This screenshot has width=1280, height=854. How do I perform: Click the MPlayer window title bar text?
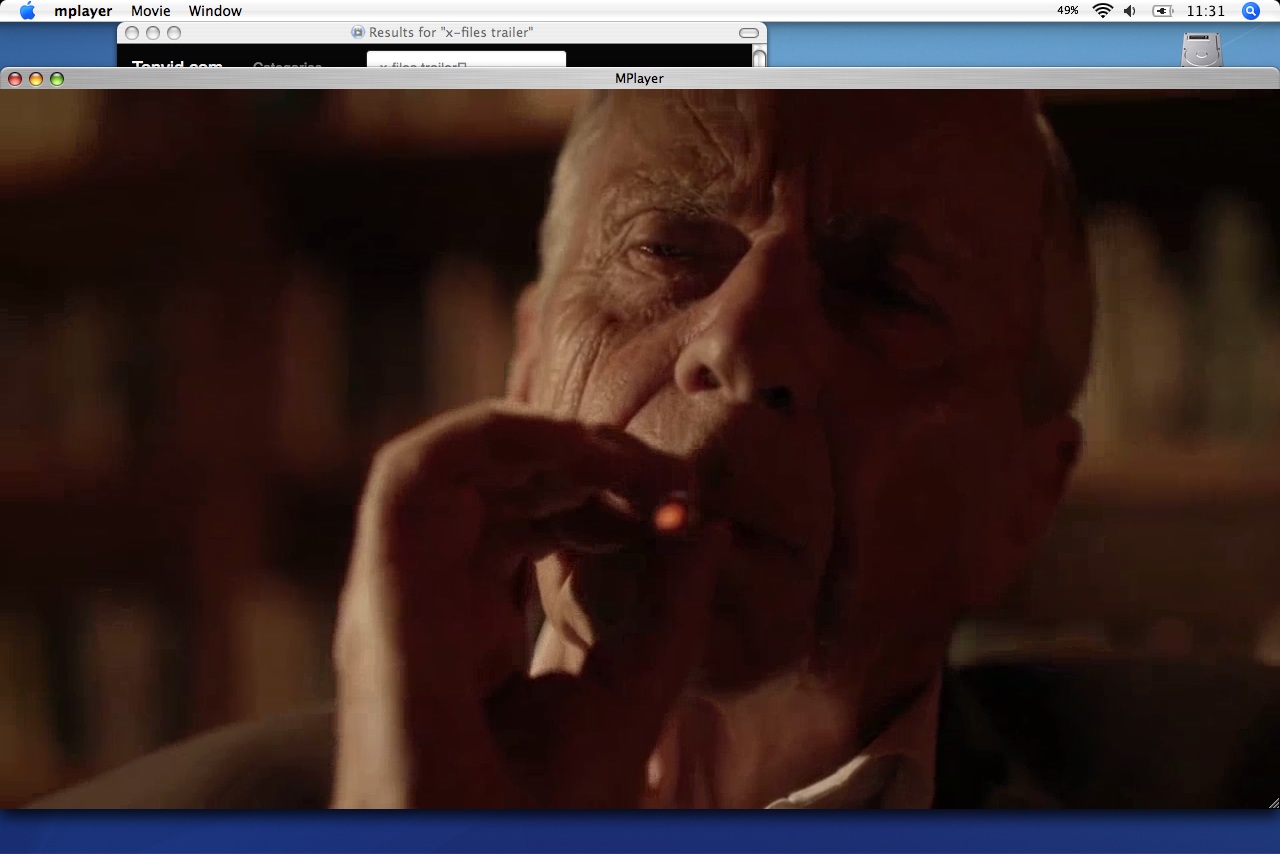point(640,78)
